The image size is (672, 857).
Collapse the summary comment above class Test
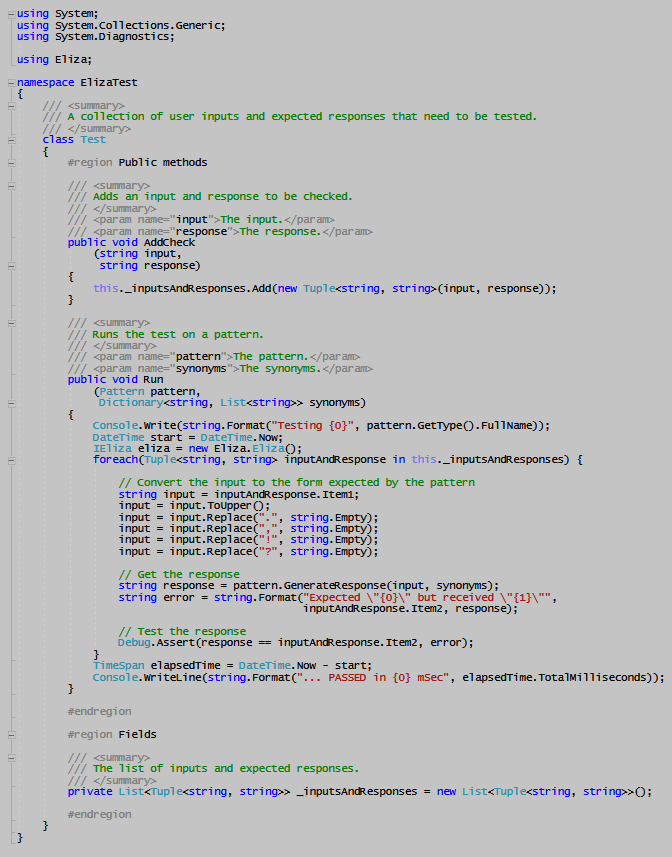coord(11,106)
